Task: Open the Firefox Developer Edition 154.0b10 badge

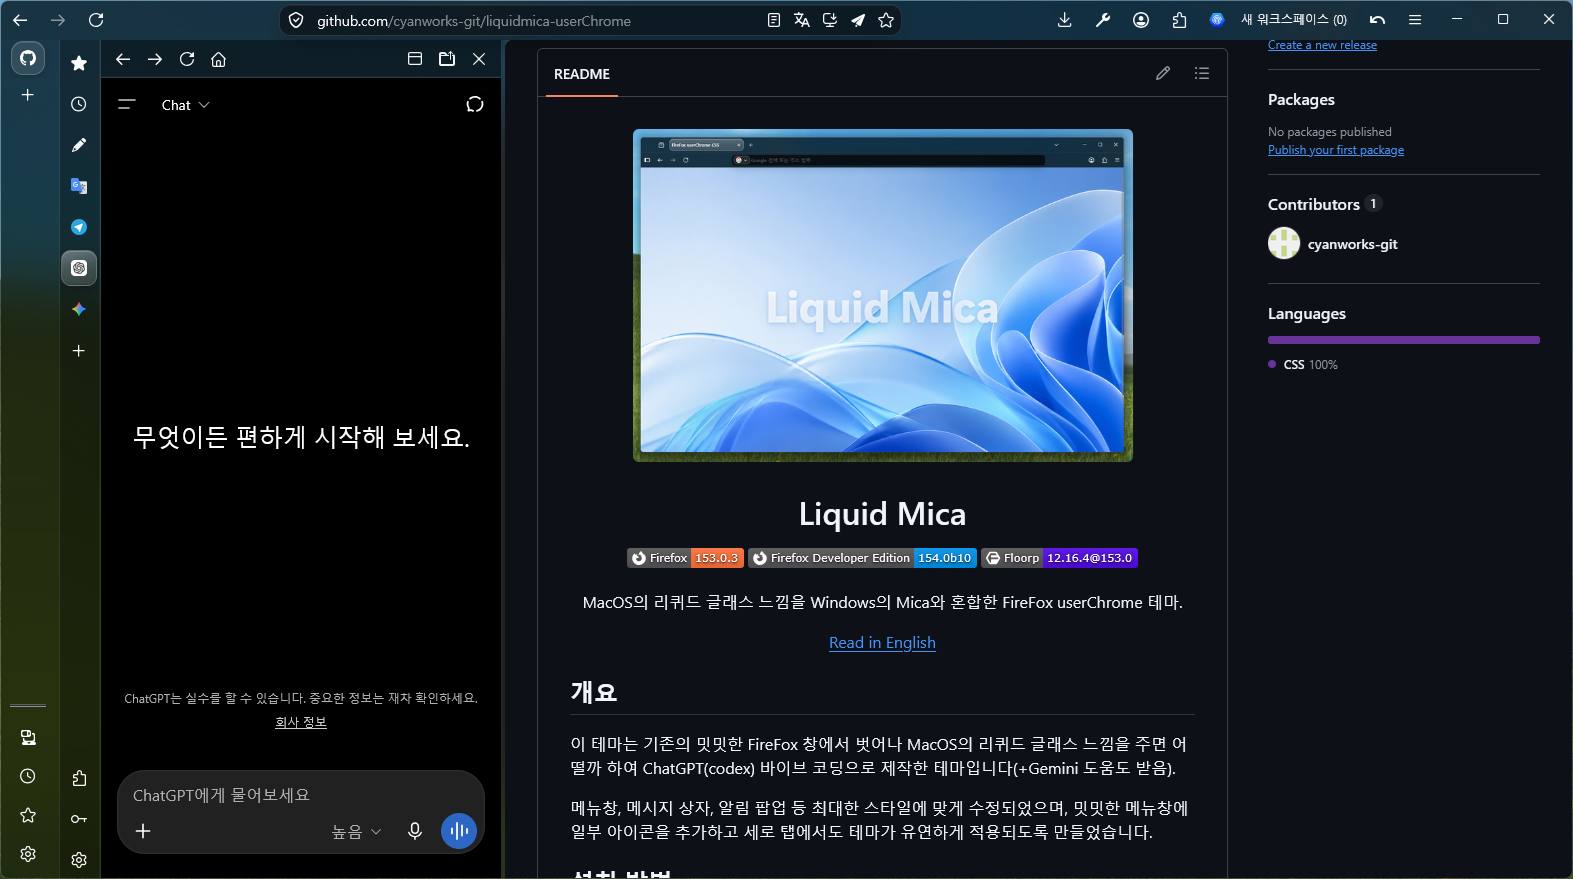Action: (x=862, y=558)
